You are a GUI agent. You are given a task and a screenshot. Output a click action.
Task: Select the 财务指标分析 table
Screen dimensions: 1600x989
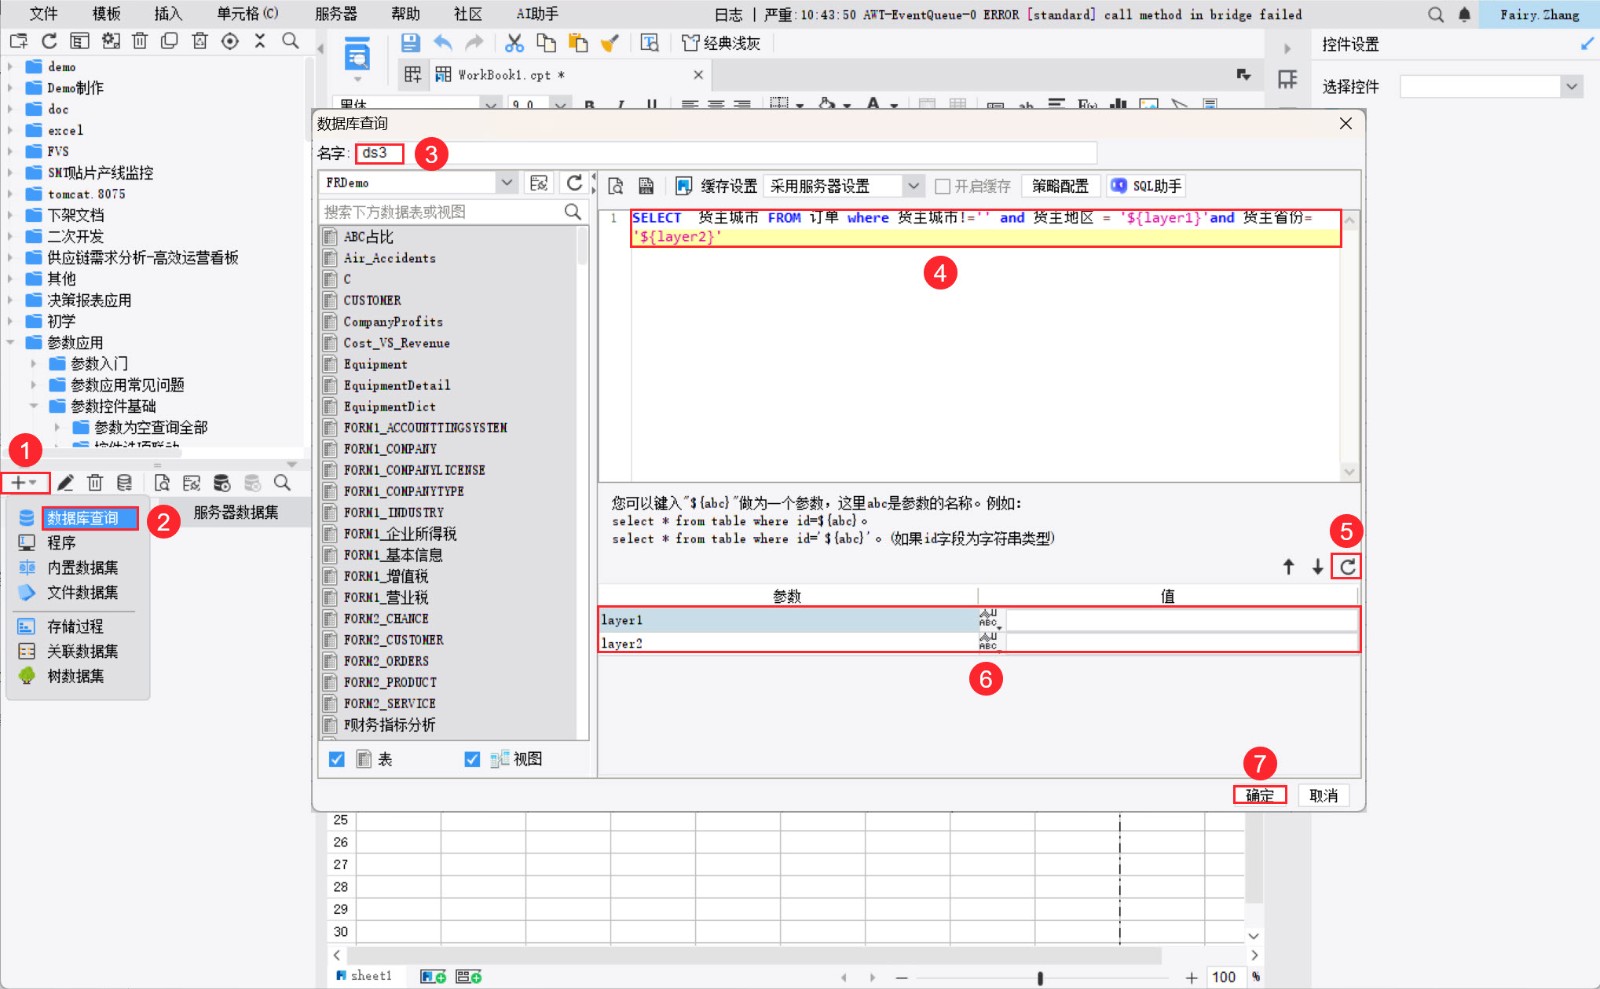(x=389, y=725)
